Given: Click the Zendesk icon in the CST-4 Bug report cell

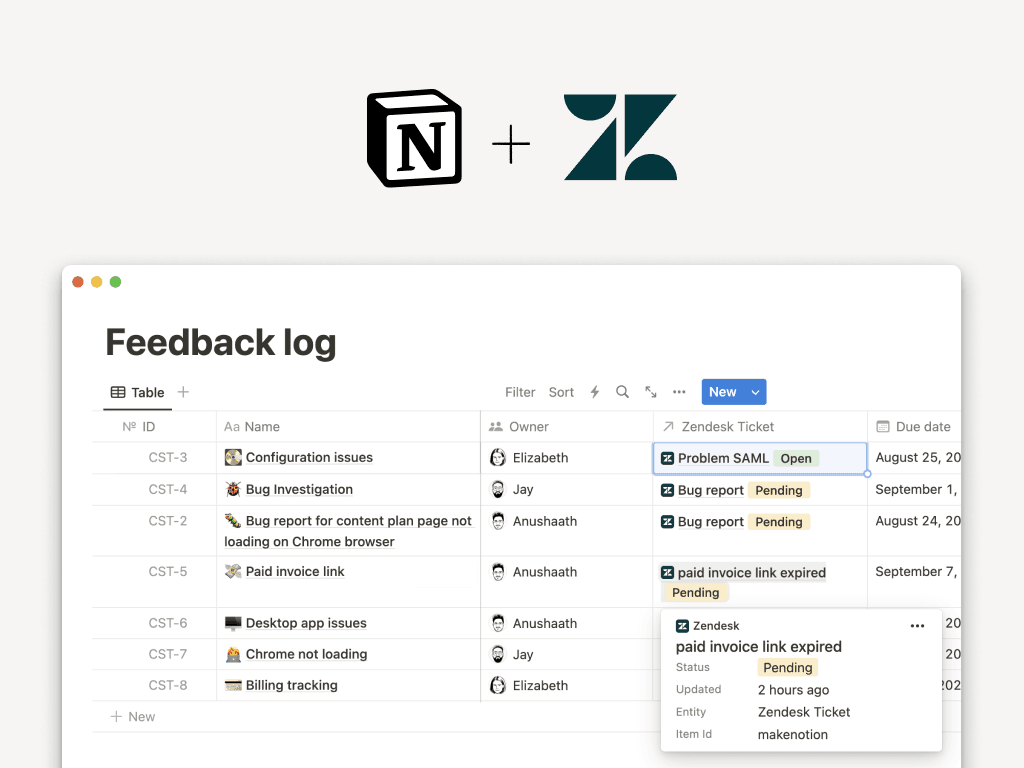Looking at the screenshot, I should [667, 490].
